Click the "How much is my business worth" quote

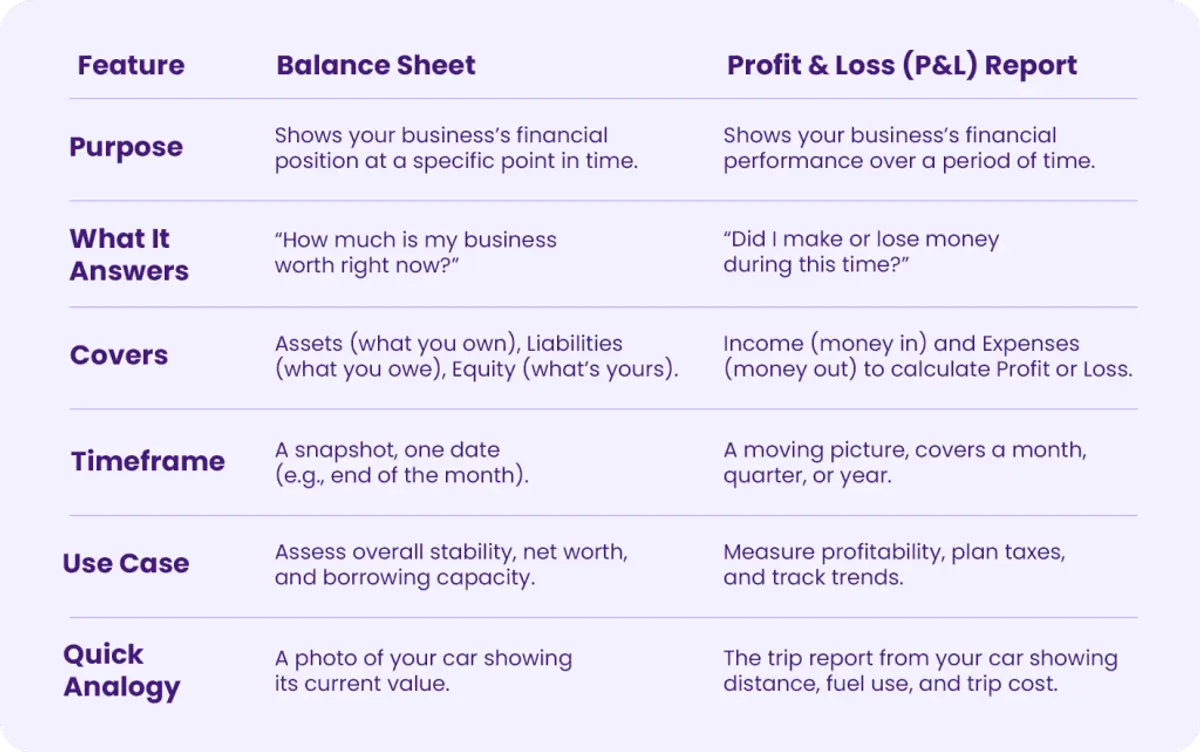[416, 253]
